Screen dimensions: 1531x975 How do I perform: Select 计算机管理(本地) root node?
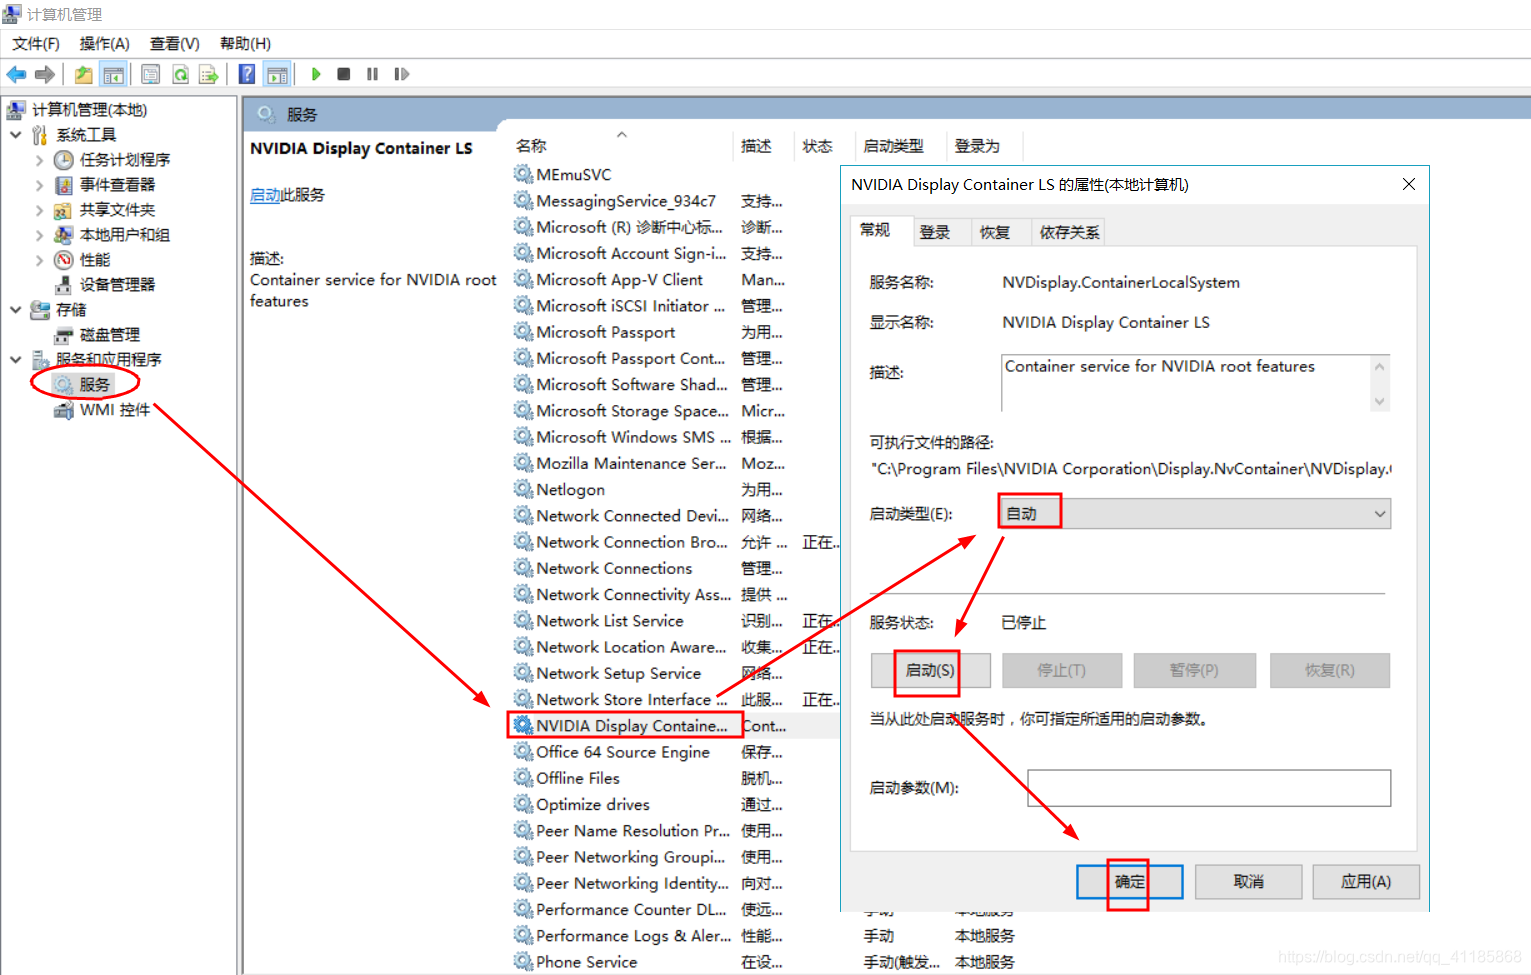(x=89, y=110)
